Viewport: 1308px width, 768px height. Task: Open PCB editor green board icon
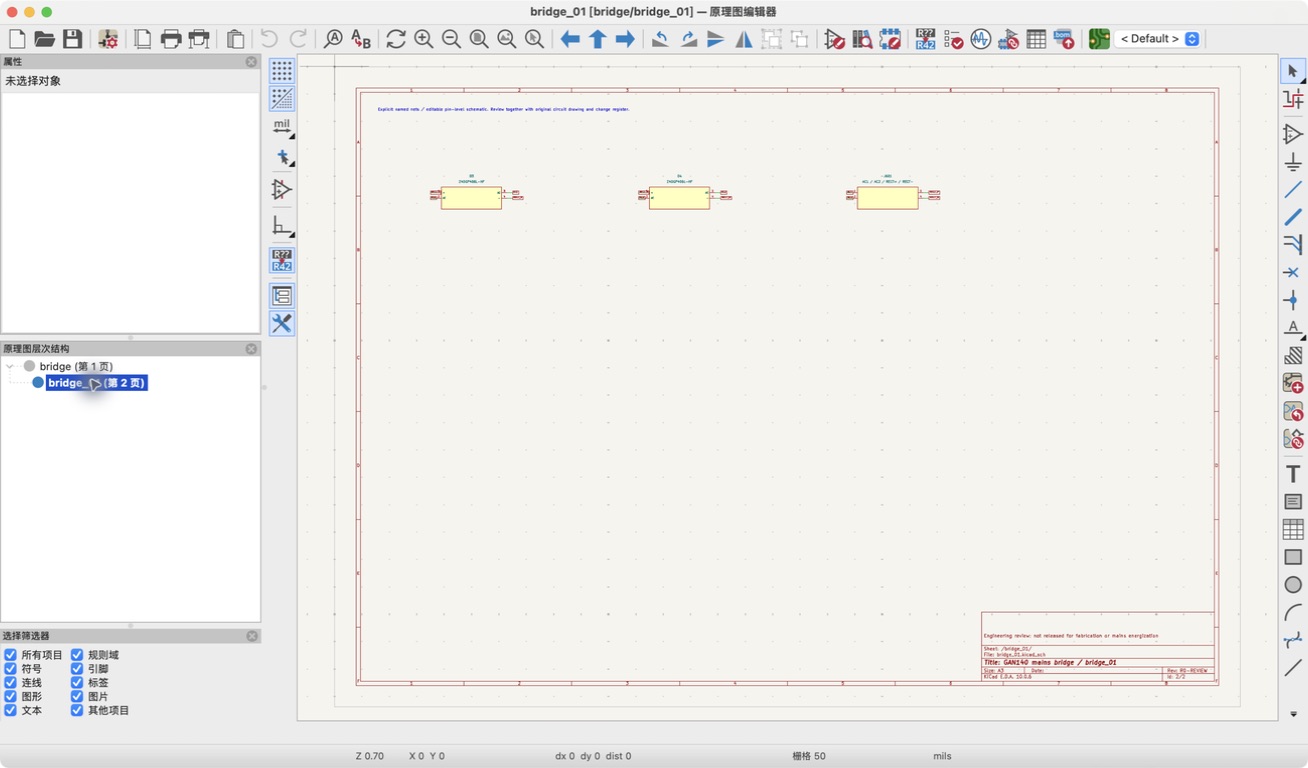pyautogui.click(x=1099, y=39)
